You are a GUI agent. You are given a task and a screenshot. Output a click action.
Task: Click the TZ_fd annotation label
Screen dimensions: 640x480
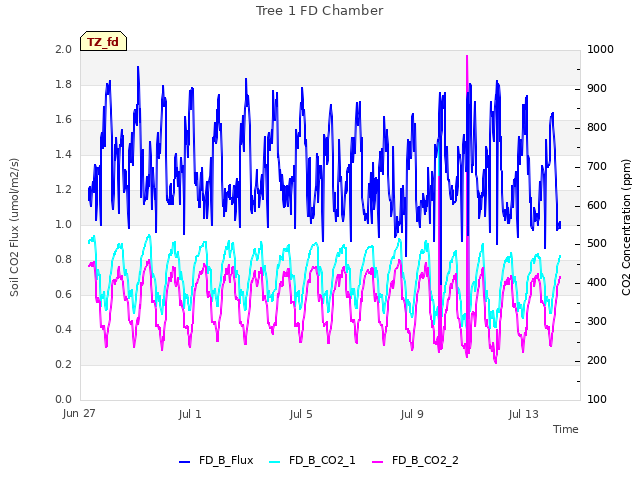pos(103,42)
